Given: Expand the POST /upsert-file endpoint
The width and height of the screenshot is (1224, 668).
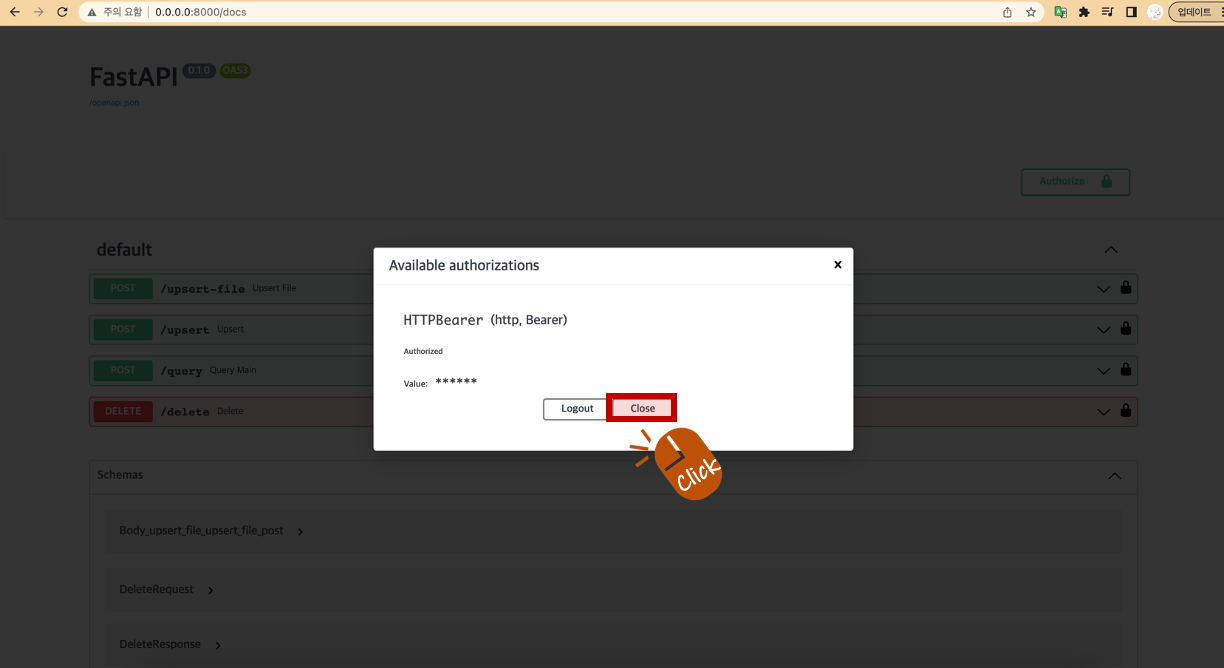Looking at the screenshot, I should (x=613, y=288).
